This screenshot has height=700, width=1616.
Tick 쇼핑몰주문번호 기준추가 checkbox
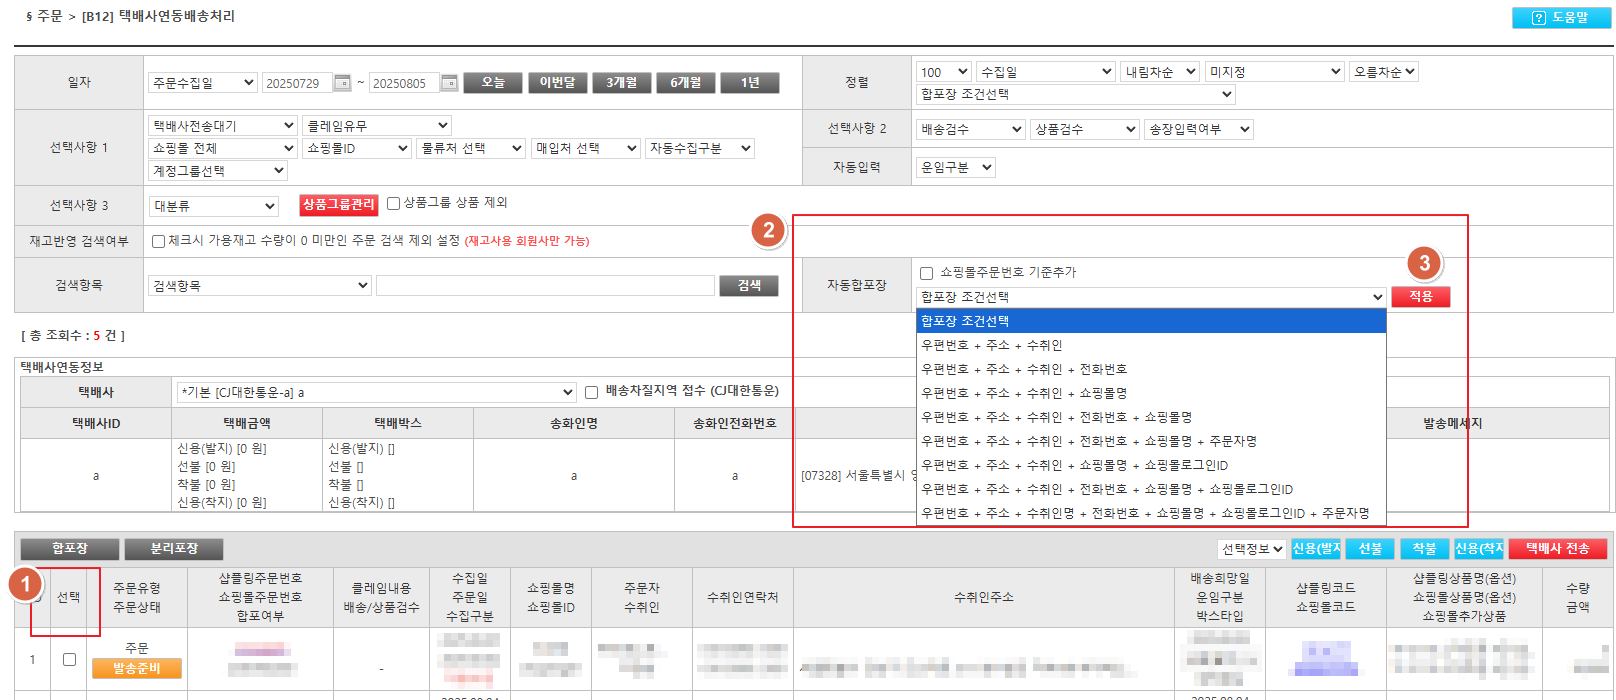coord(926,273)
